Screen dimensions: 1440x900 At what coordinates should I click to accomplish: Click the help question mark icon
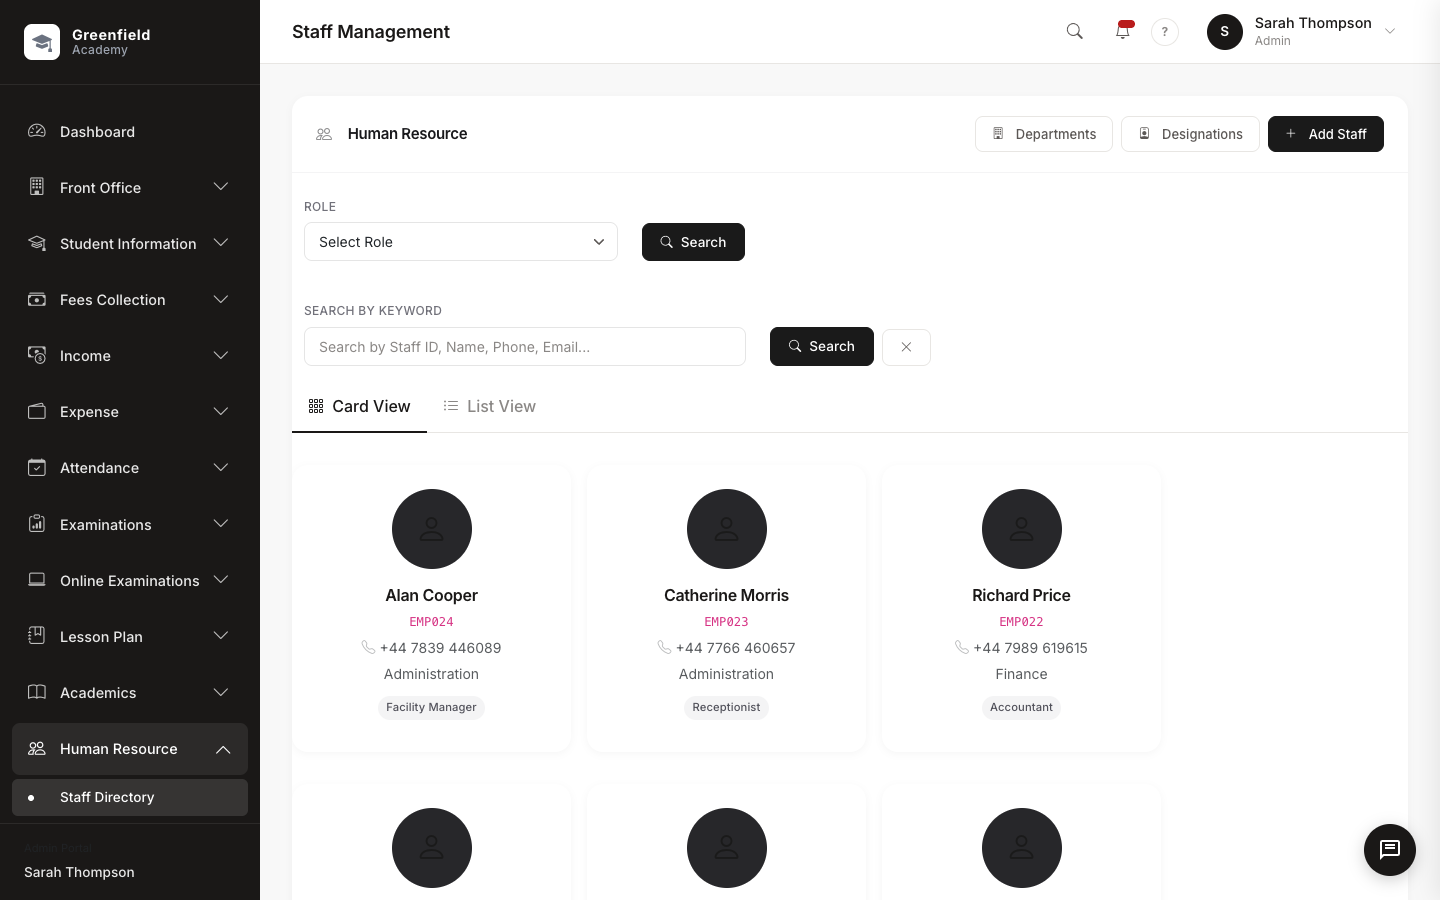pyautogui.click(x=1165, y=32)
